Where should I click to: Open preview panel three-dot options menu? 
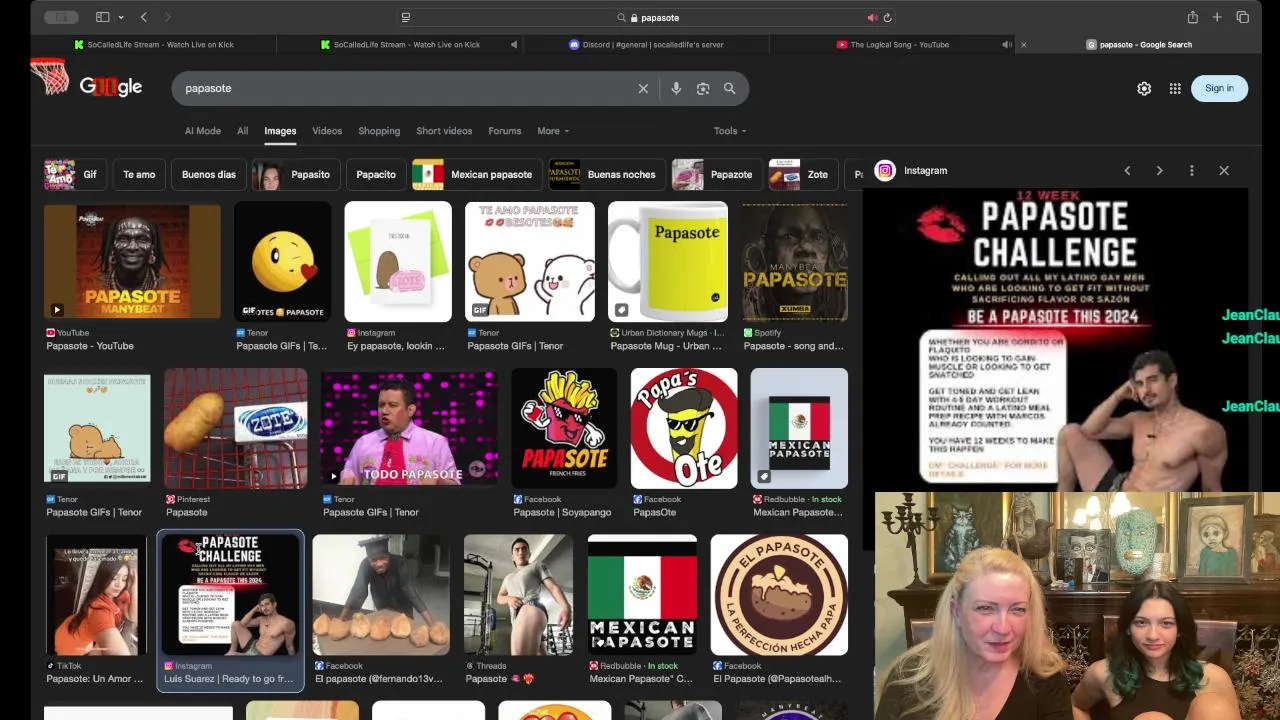tap(1191, 171)
